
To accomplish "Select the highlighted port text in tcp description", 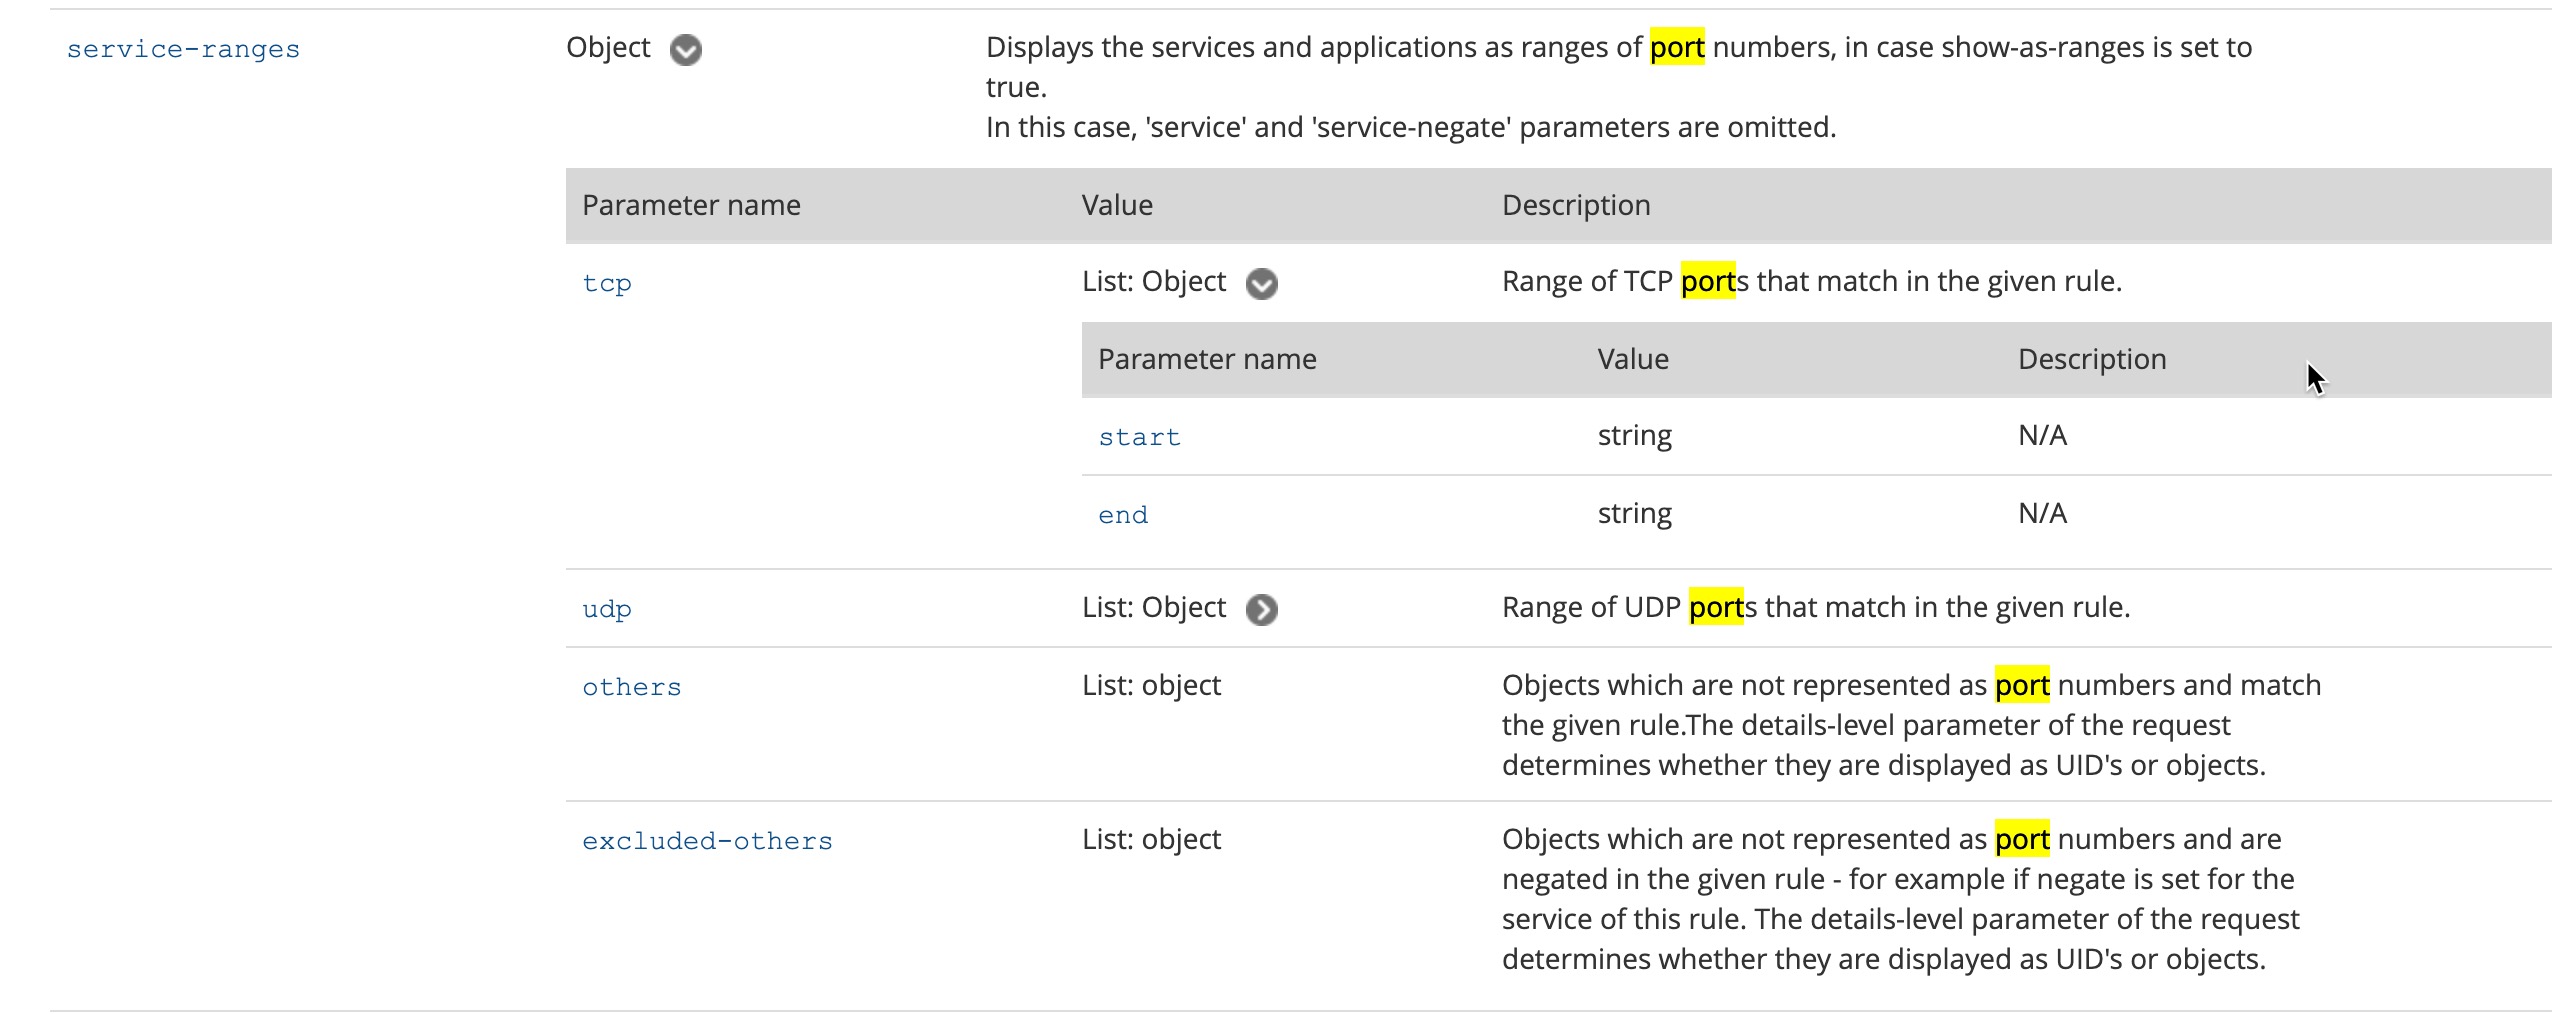I will pyautogui.click(x=1710, y=282).
